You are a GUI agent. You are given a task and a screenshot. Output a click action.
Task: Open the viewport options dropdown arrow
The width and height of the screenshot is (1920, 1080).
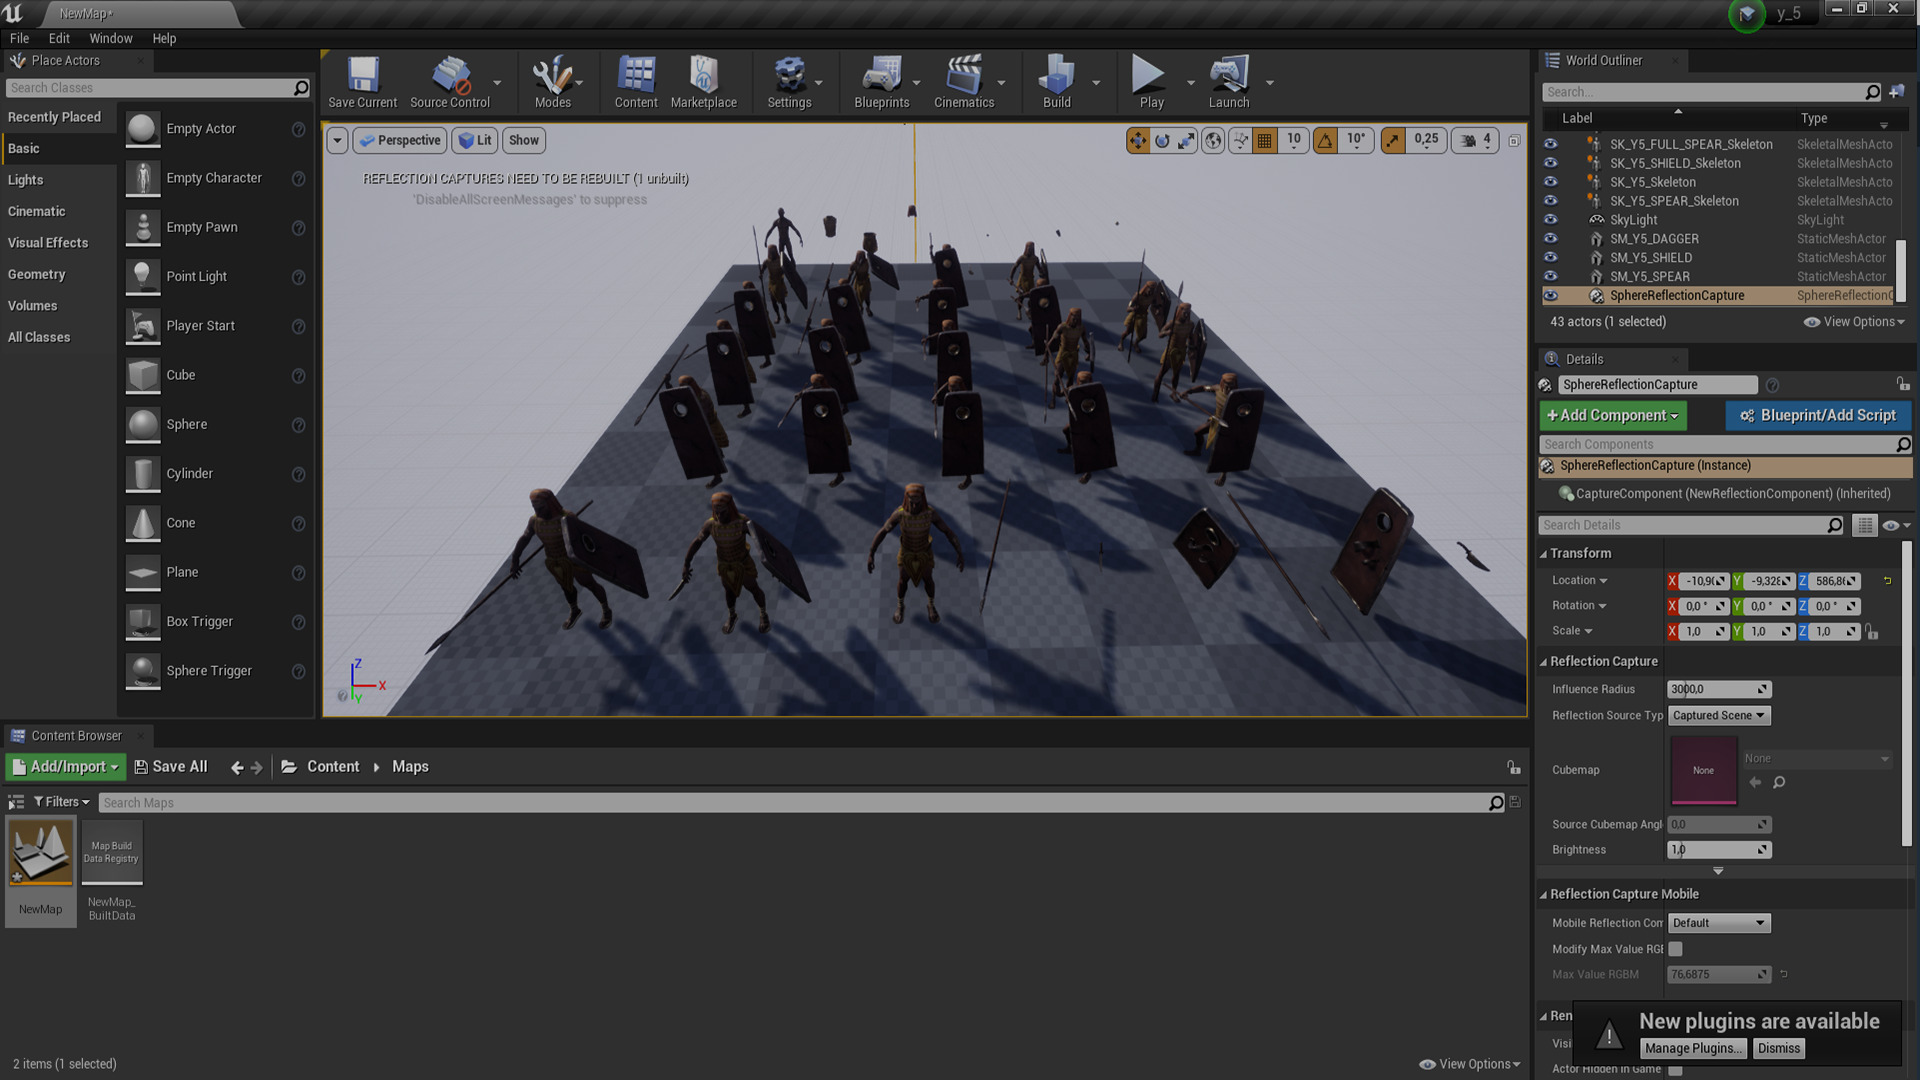(337, 141)
